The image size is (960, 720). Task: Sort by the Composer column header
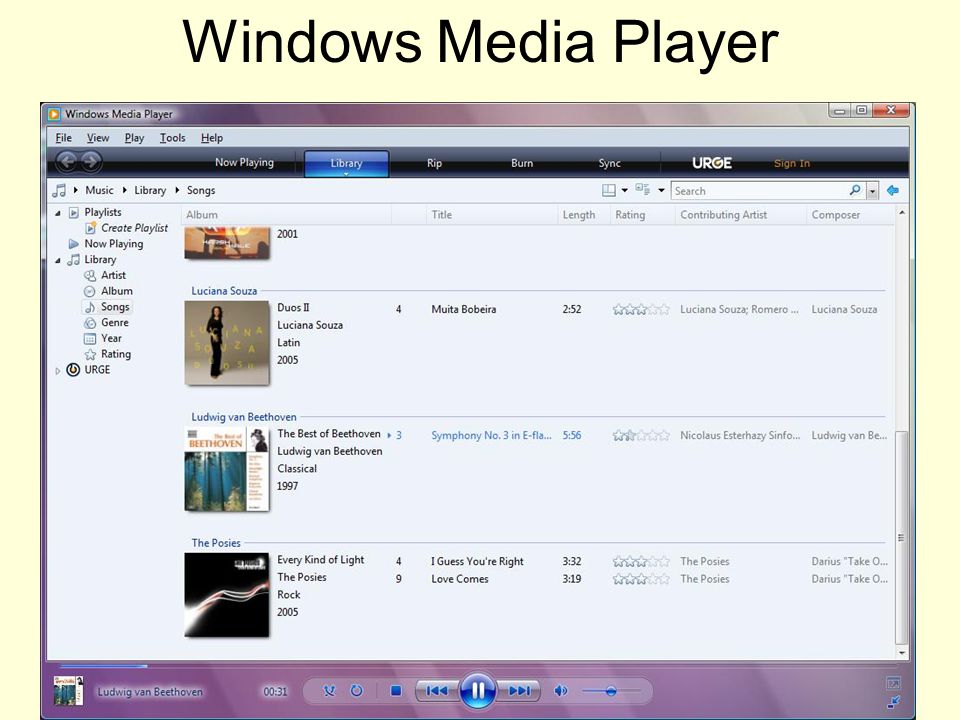851,215
